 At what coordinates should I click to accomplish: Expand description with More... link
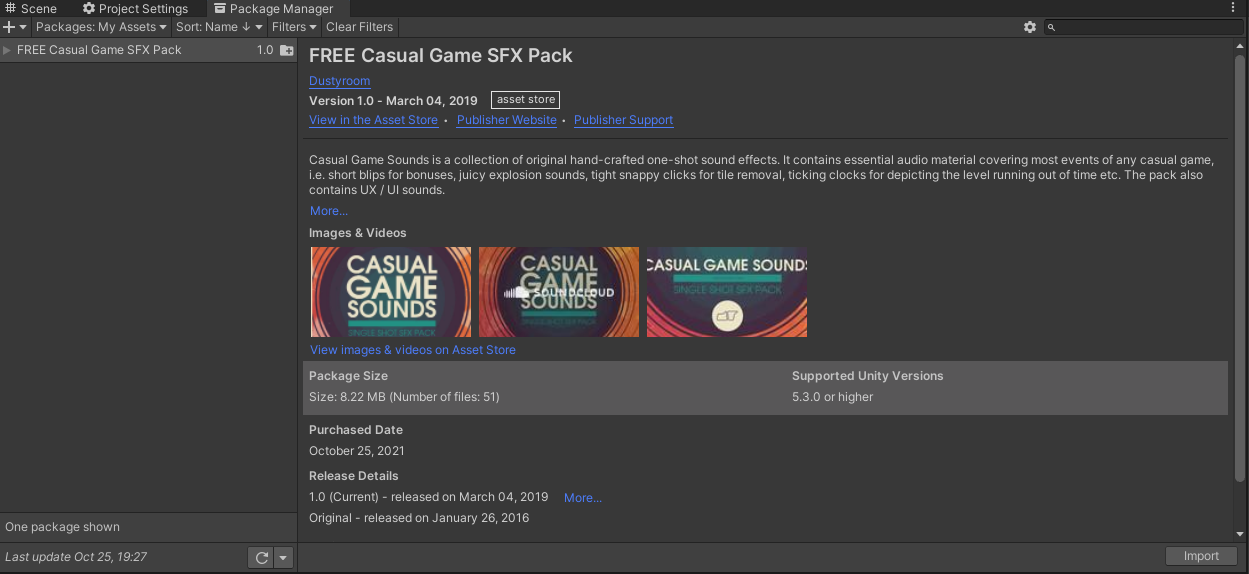(x=329, y=211)
